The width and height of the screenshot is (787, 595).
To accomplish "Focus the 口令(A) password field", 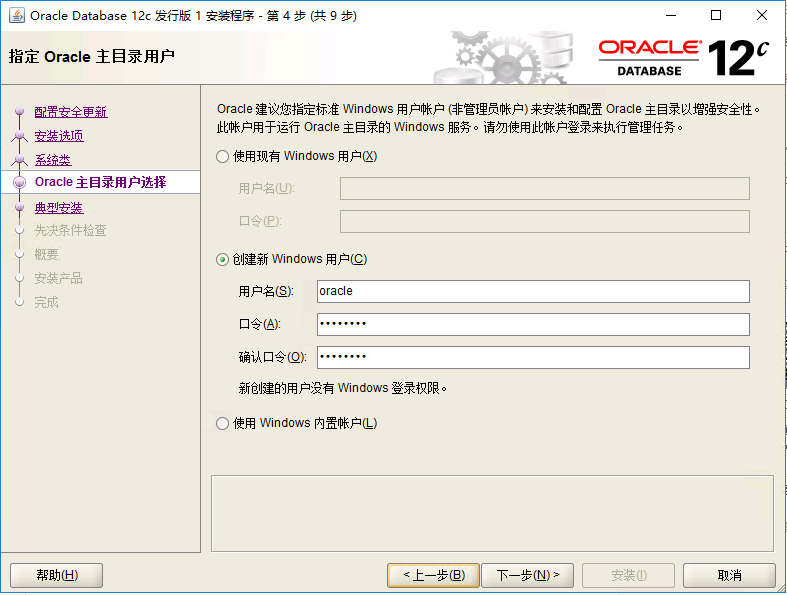I will tap(533, 324).
